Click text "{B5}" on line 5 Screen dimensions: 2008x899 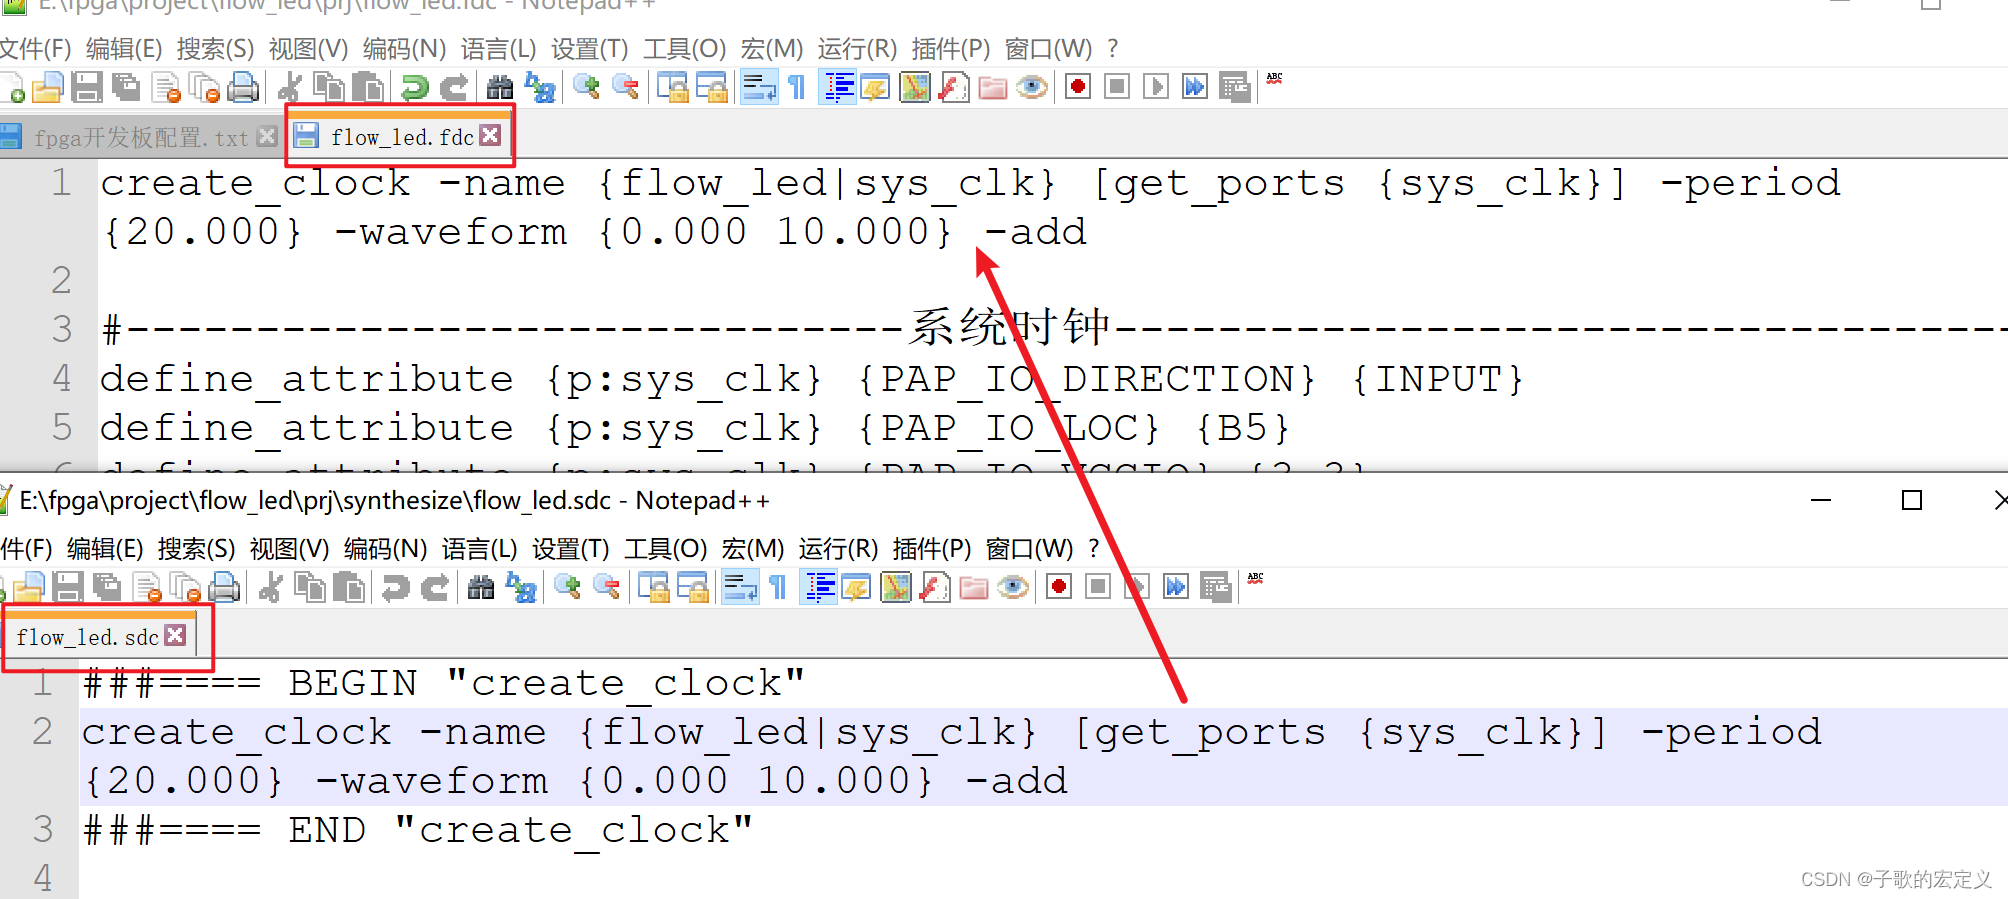click(x=1243, y=428)
